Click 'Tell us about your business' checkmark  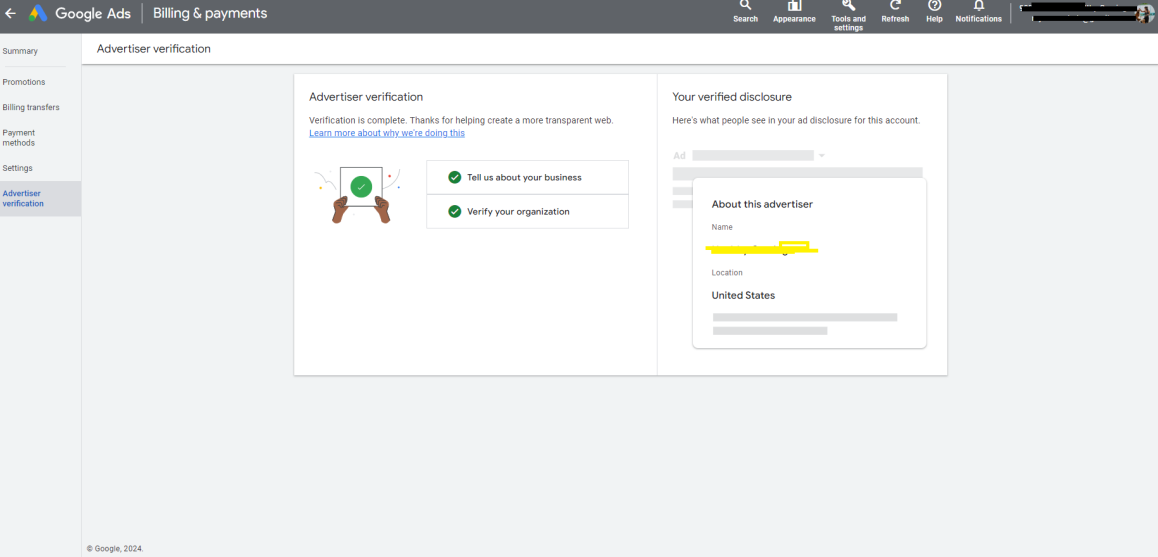455,177
